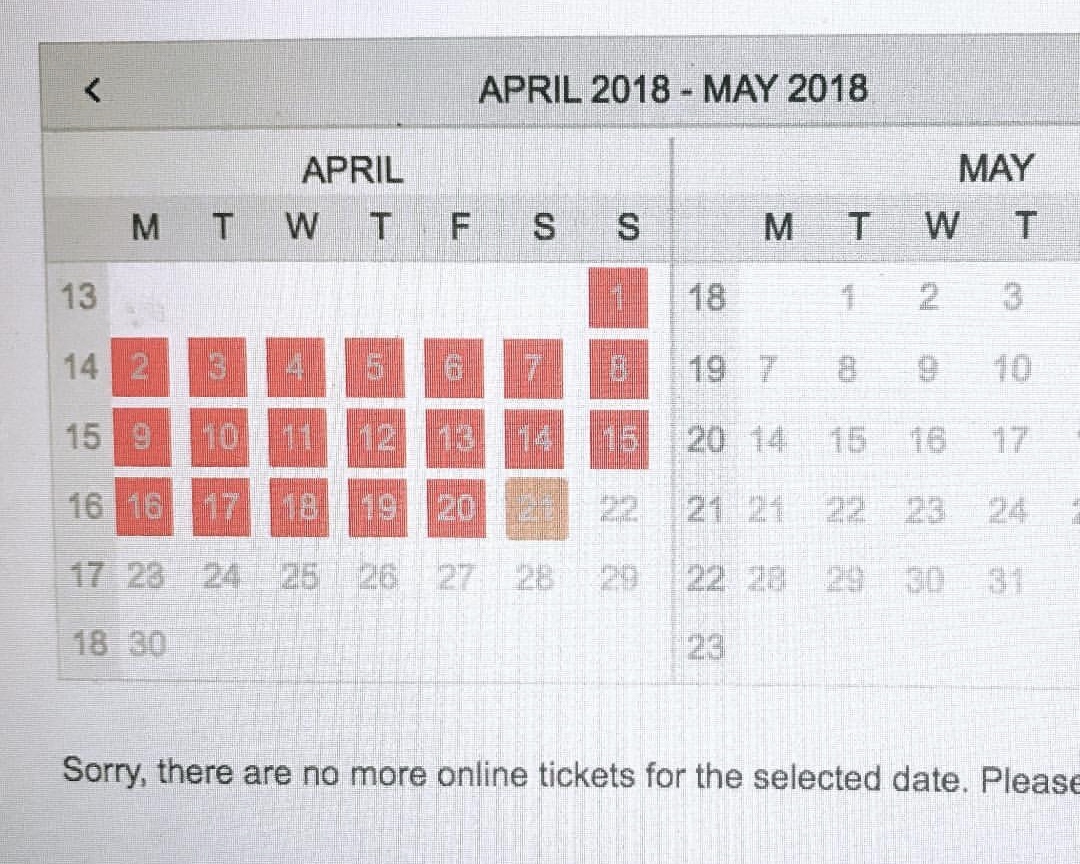Click the Sunday column header in April
The height and width of the screenshot is (864, 1080).
(x=627, y=227)
